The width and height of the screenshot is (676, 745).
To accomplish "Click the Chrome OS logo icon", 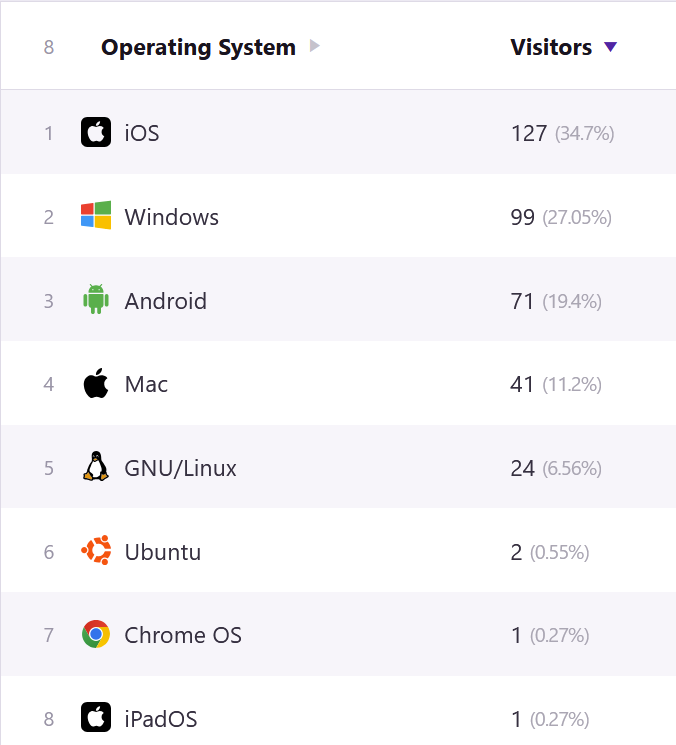I will click(96, 634).
